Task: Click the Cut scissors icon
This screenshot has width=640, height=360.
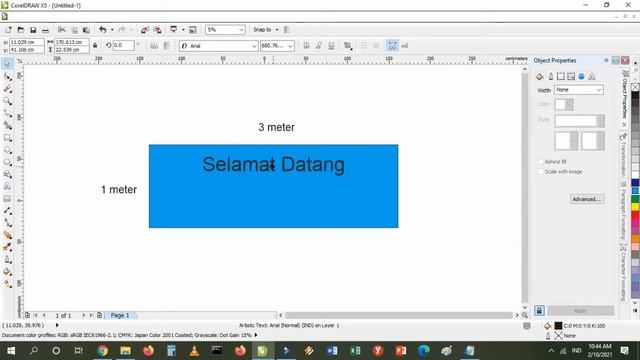Action: [x=62, y=30]
